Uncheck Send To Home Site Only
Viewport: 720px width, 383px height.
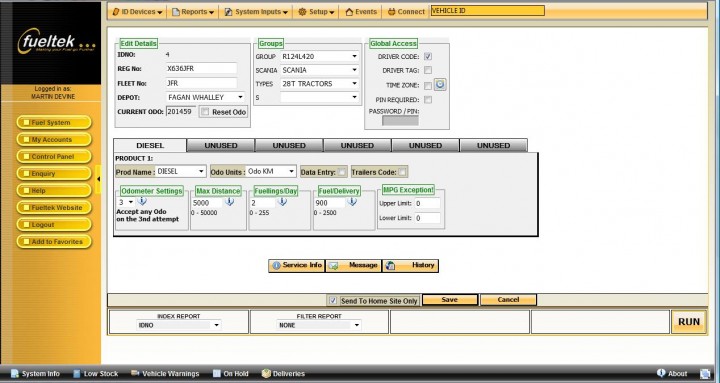pyautogui.click(x=333, y=301)
